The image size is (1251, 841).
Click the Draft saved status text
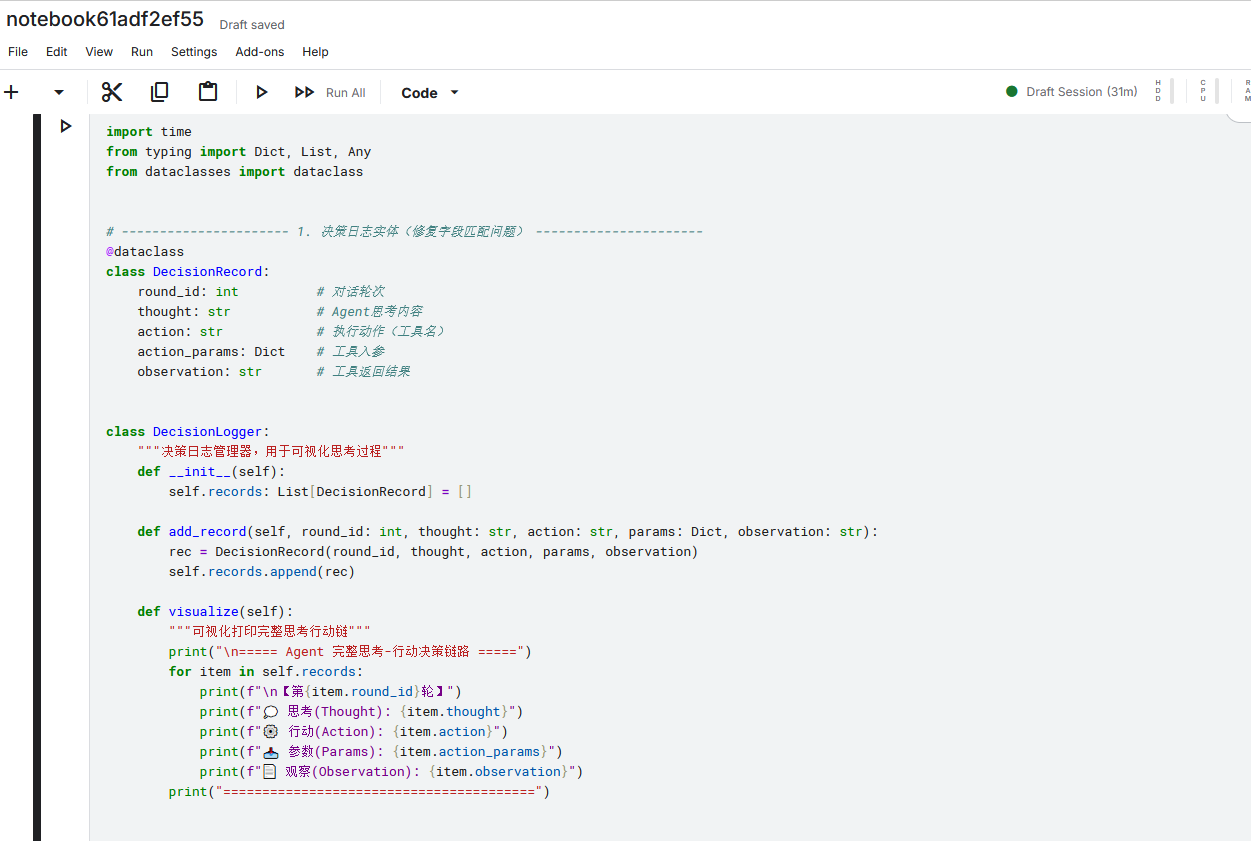[252, 25]
